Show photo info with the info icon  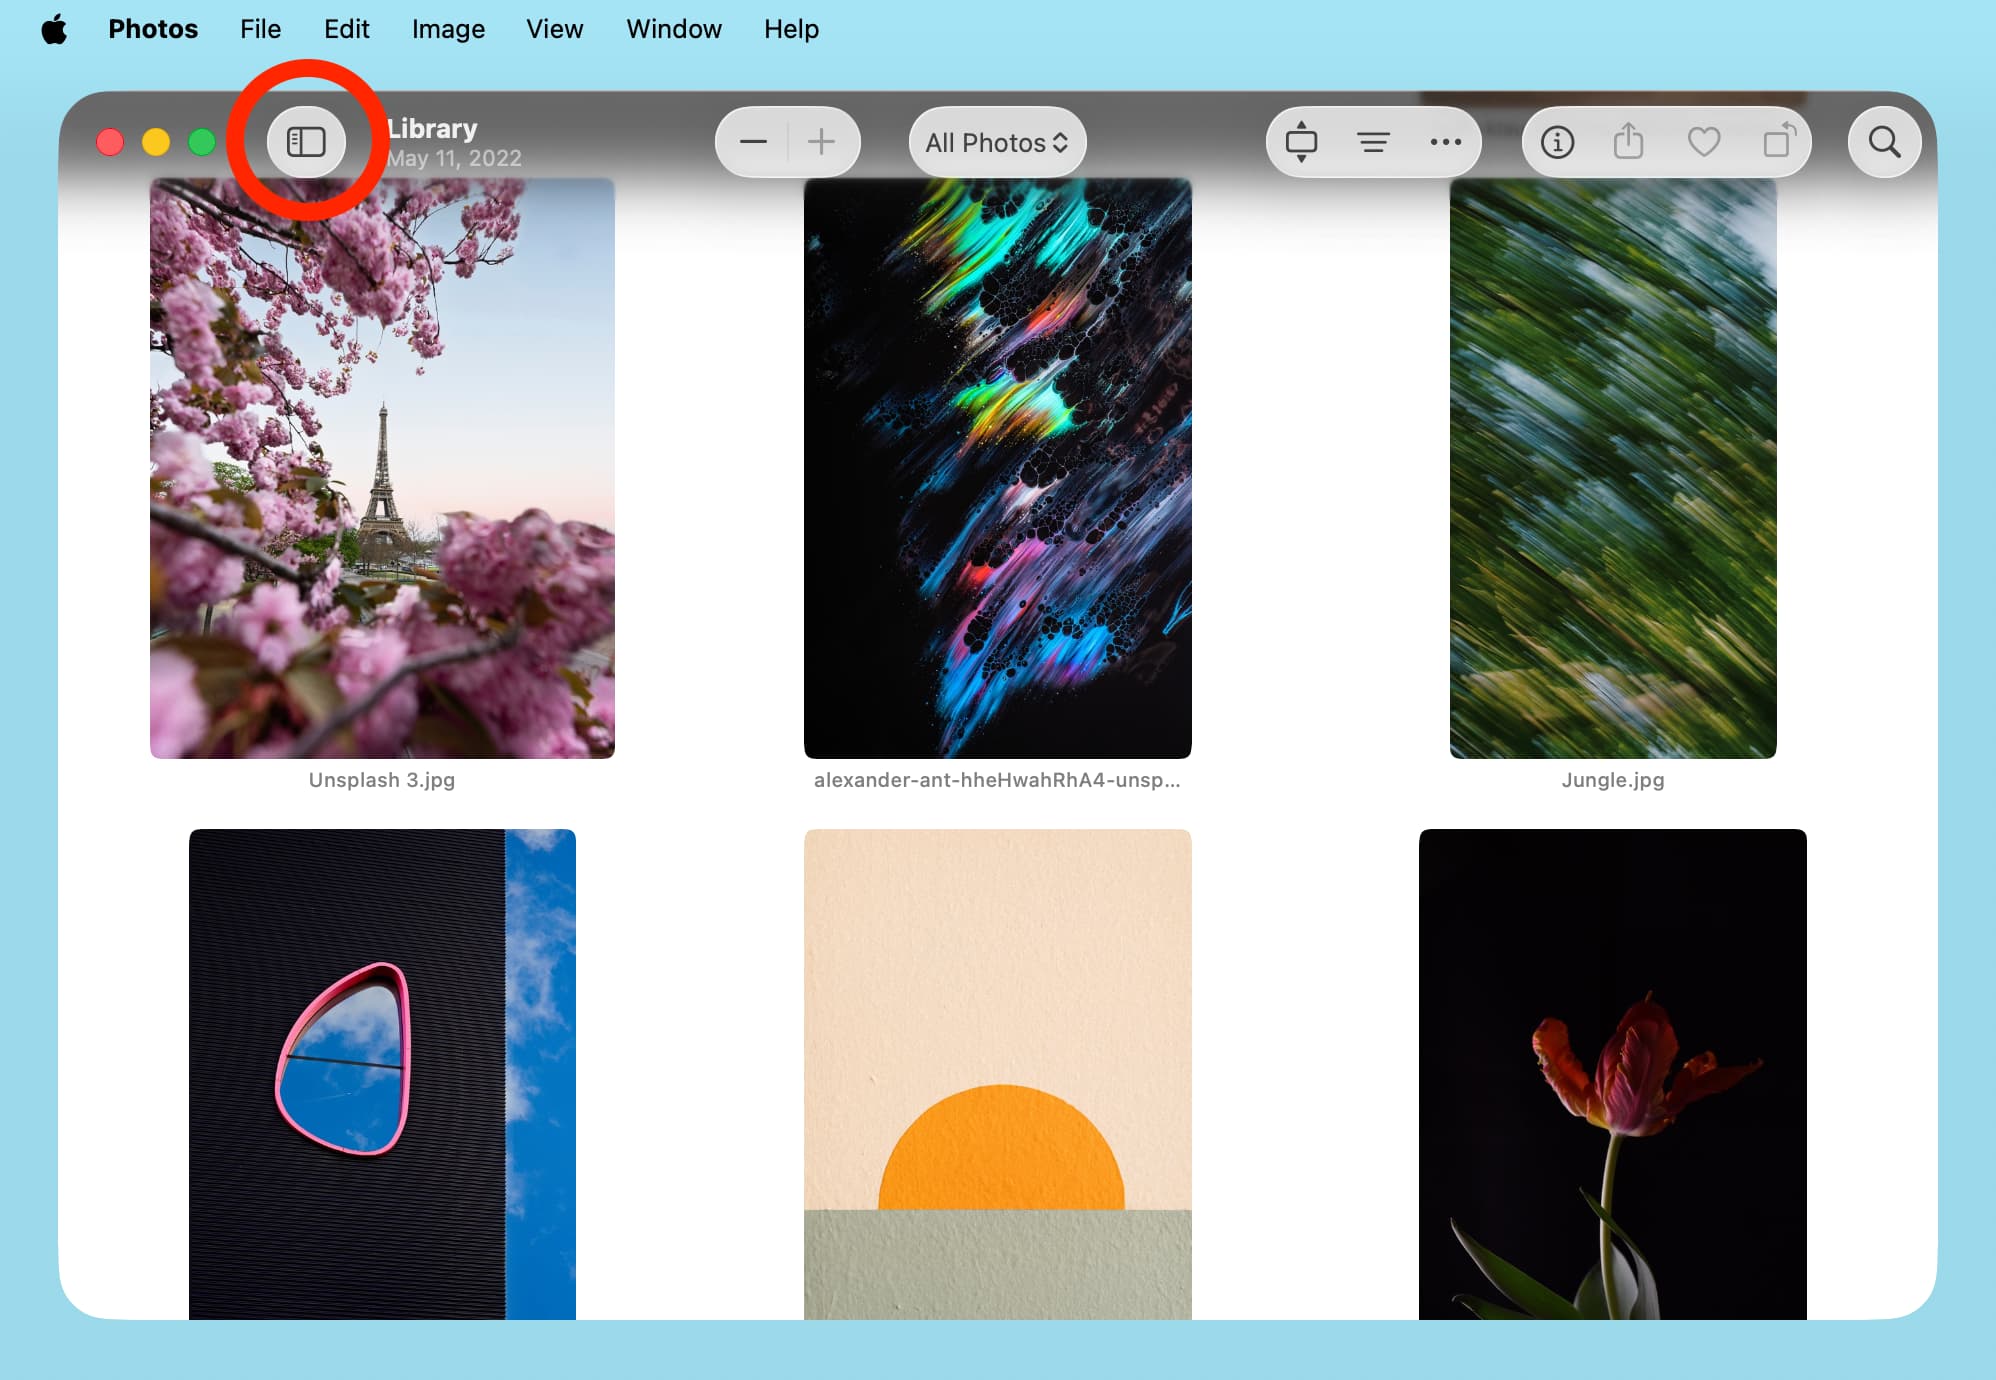pos(1557,142)
